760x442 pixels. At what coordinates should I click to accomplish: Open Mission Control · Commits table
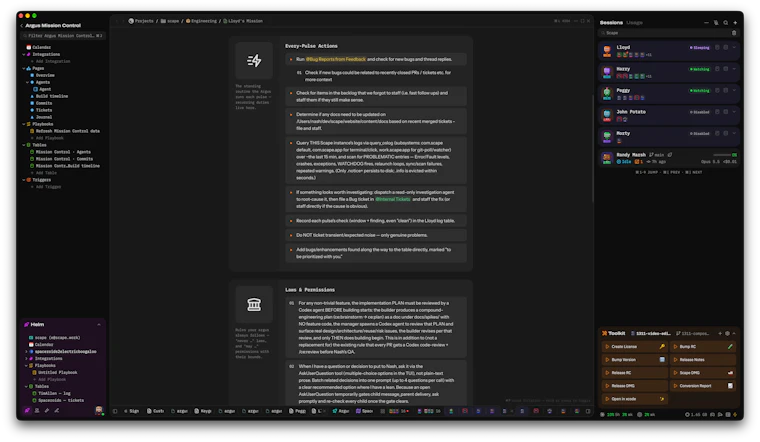pos(62,159)
